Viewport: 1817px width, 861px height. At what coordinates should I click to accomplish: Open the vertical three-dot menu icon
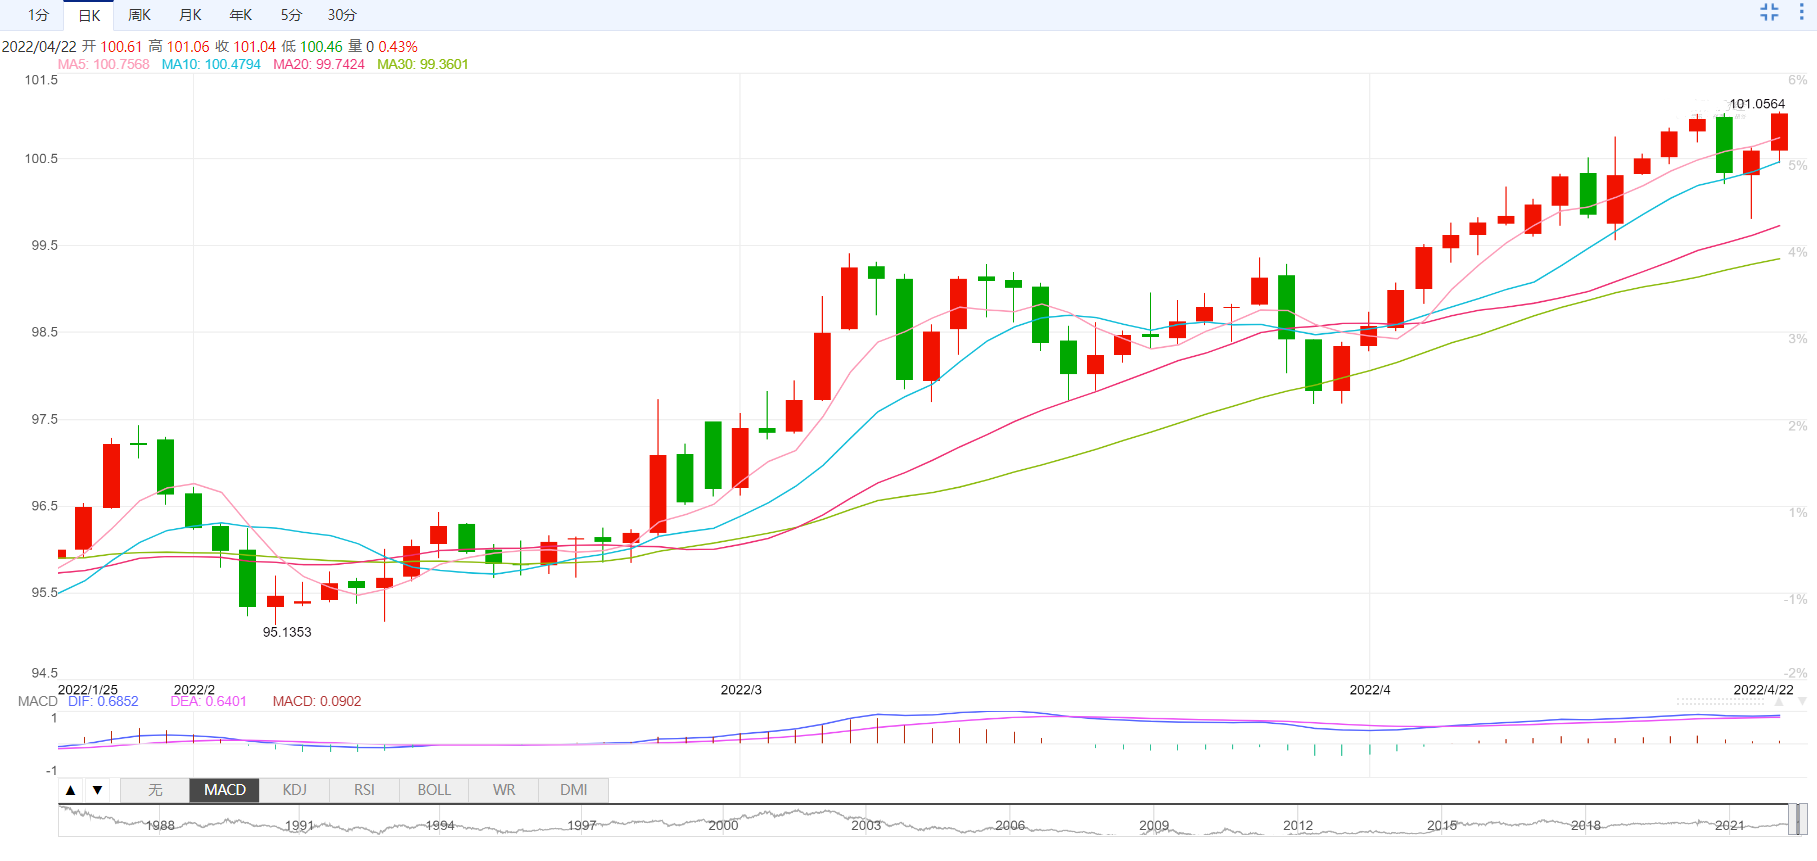pos(1801,12)
